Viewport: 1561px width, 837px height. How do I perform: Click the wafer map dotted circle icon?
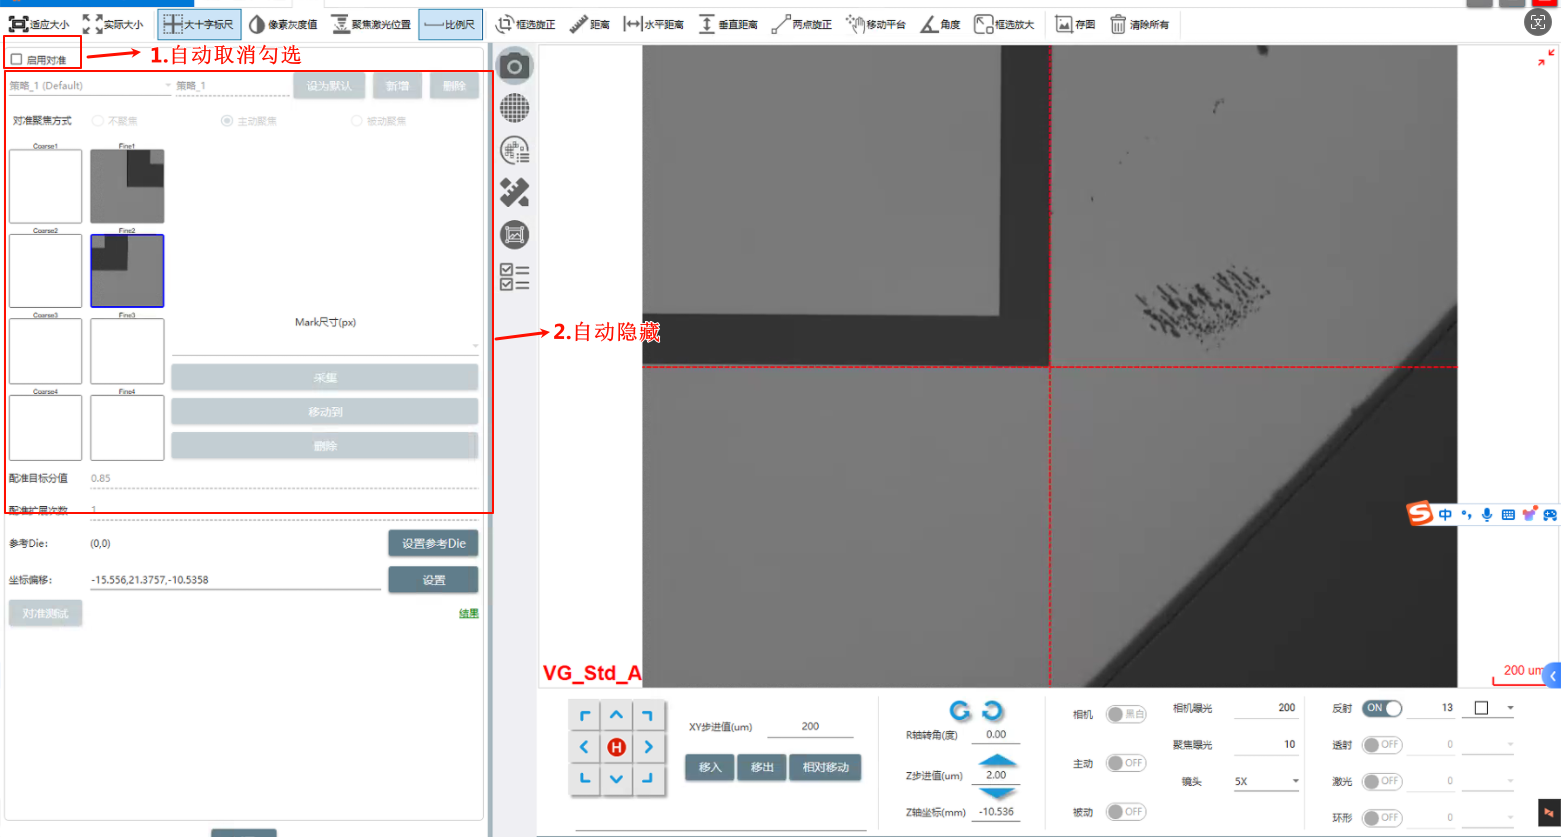point(515,150)
